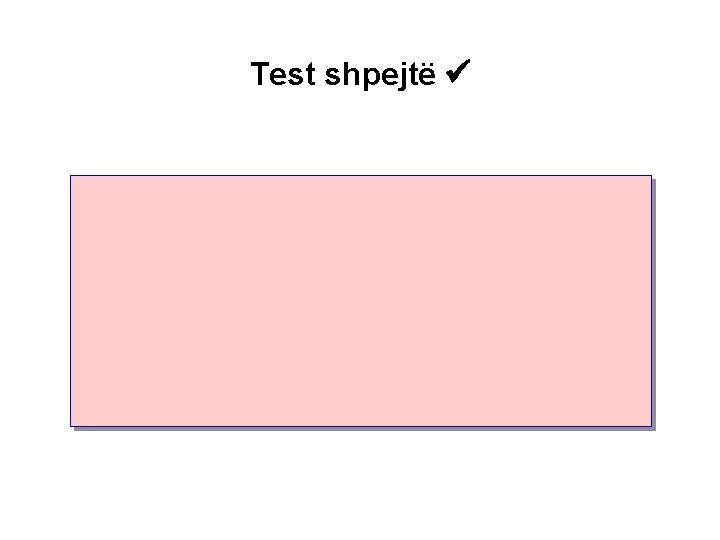Click the "ë" at the end of "shpejtë"
The height and width of the screenshot is (540, 720).
coord(428,75)
